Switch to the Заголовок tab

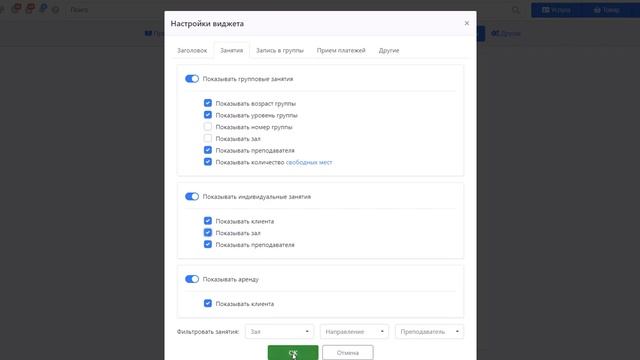[x=192, y=51]
